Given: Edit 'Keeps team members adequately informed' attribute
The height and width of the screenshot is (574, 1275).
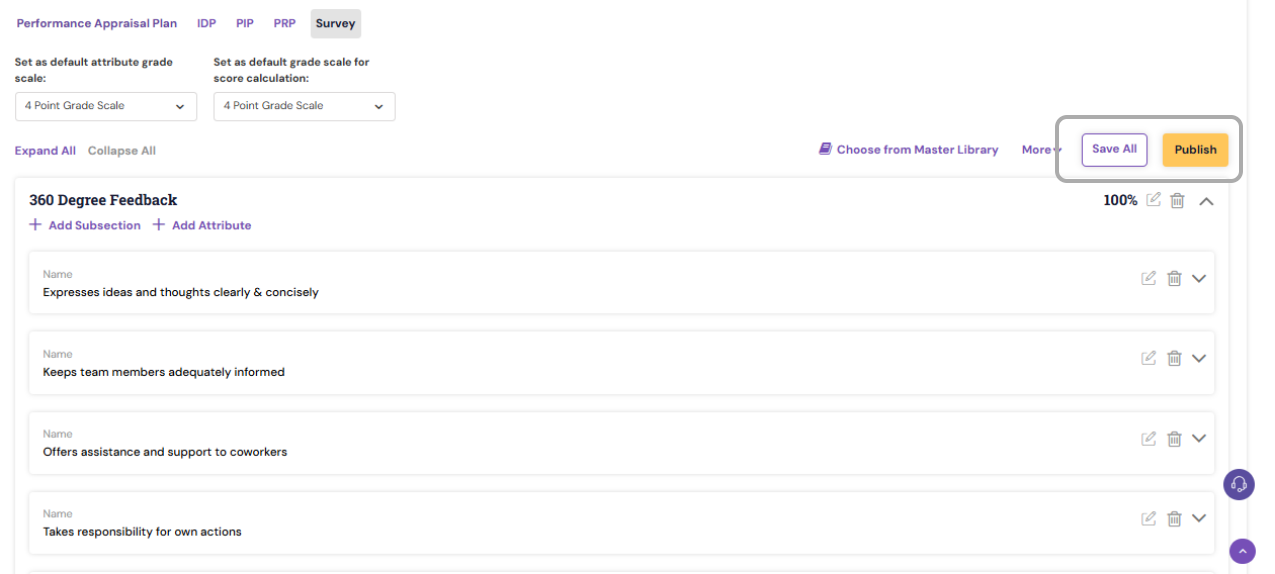Looking at the screenshot, I should point(1149,358).
